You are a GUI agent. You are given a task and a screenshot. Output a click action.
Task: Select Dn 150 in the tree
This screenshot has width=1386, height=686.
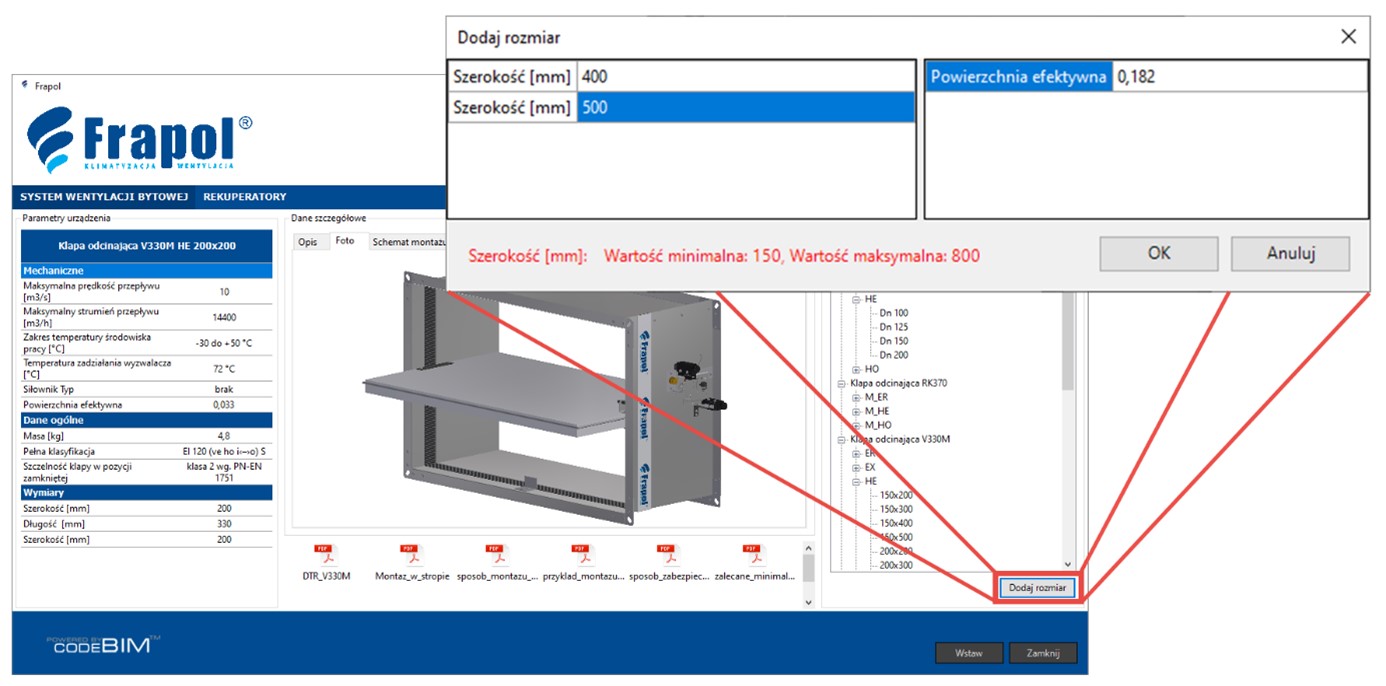pos(894,341)
